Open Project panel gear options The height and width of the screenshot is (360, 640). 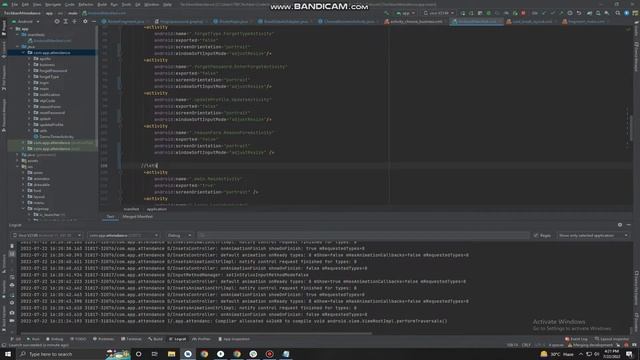[85, 21]
